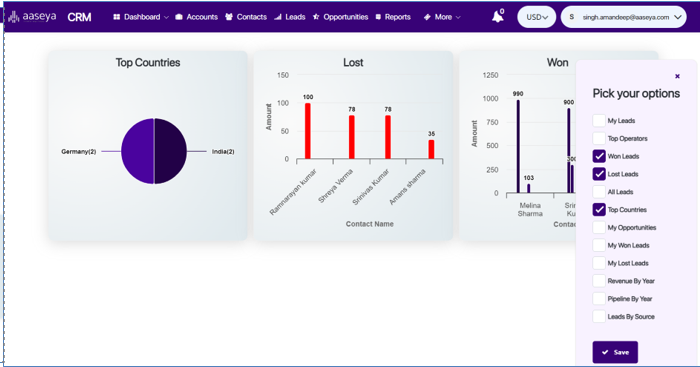Expand the Dashboard menu chevron
The height and width of the screenshot is (367, 700).
tap(166, 17)
